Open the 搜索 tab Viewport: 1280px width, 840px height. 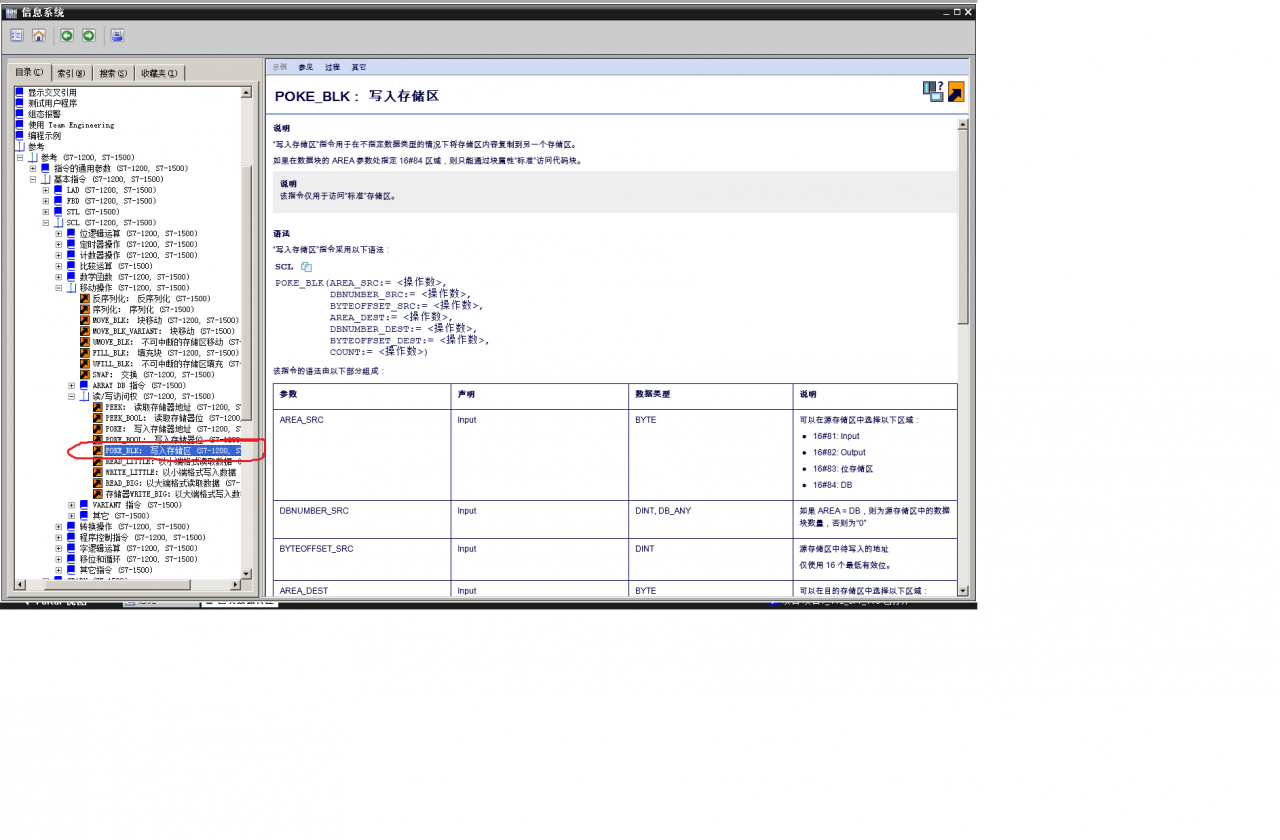[113, 73]
